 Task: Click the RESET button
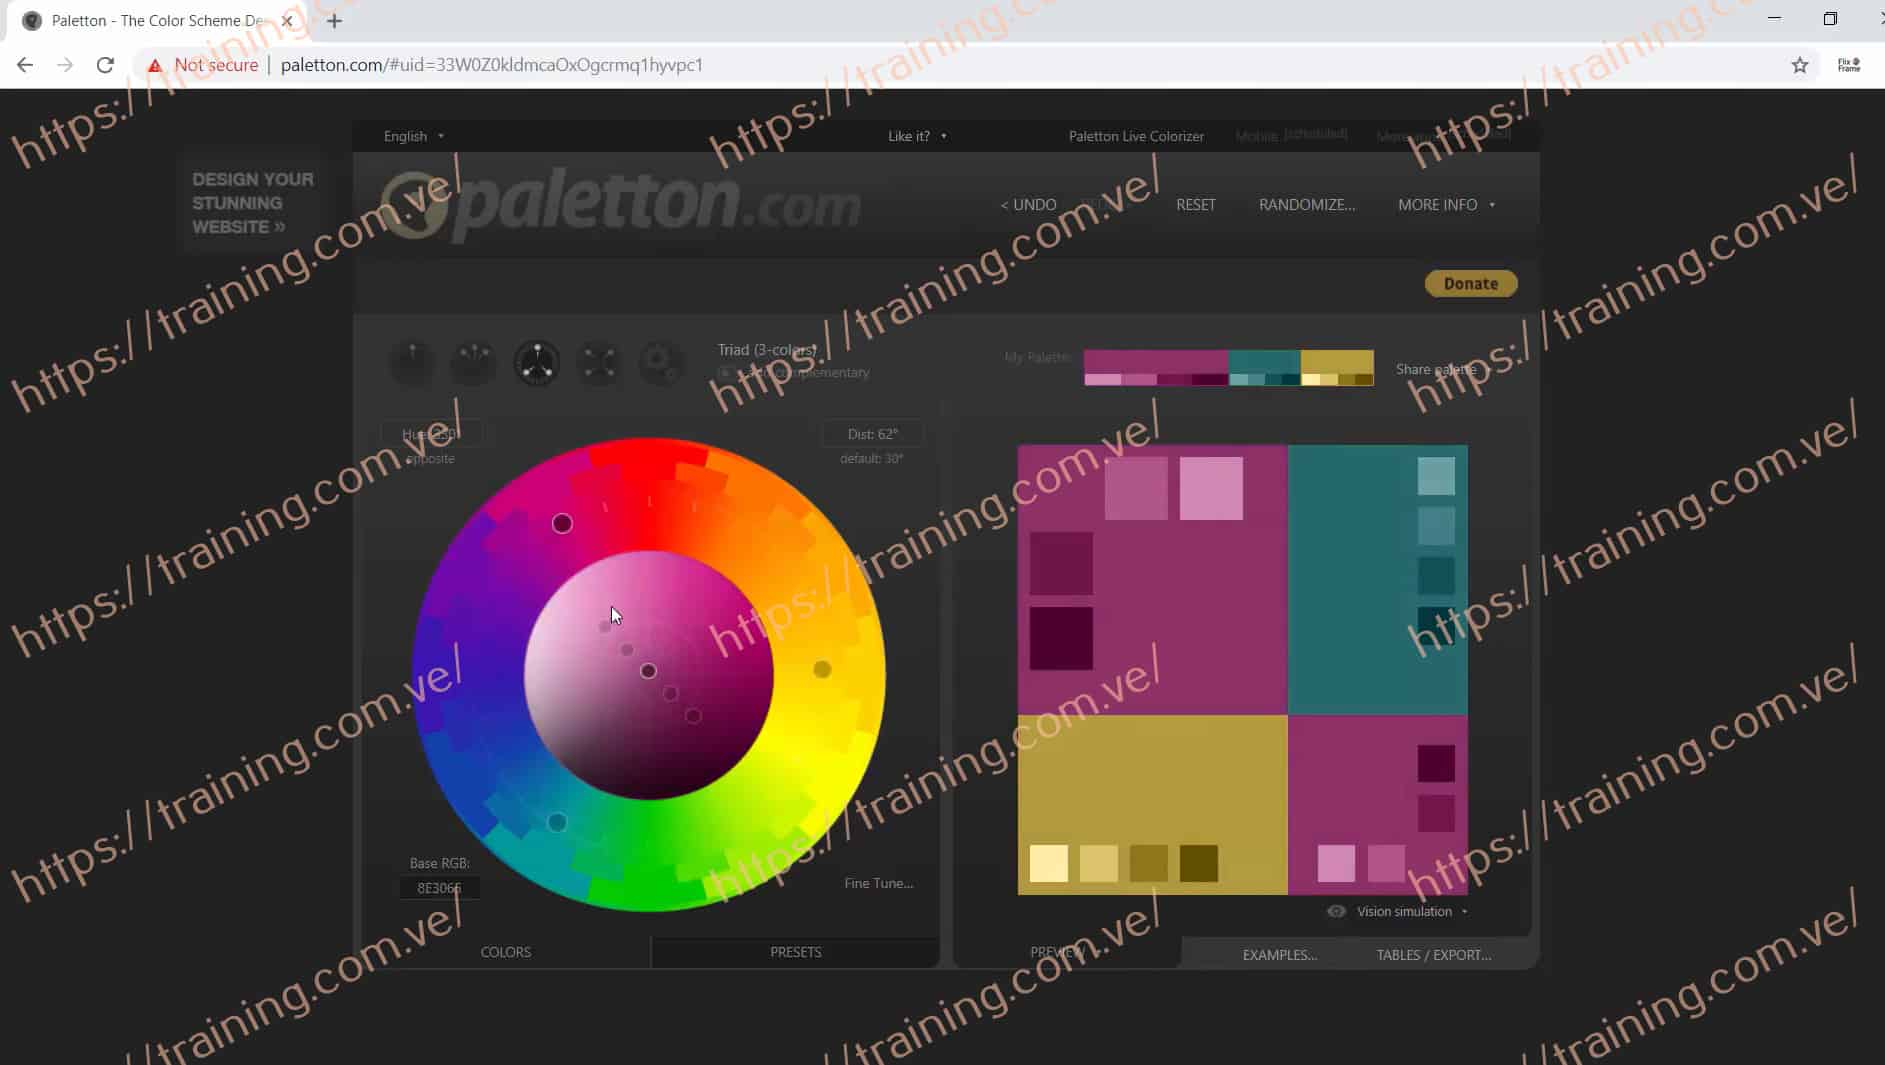pyautogui.click(x=1195, y=204)
